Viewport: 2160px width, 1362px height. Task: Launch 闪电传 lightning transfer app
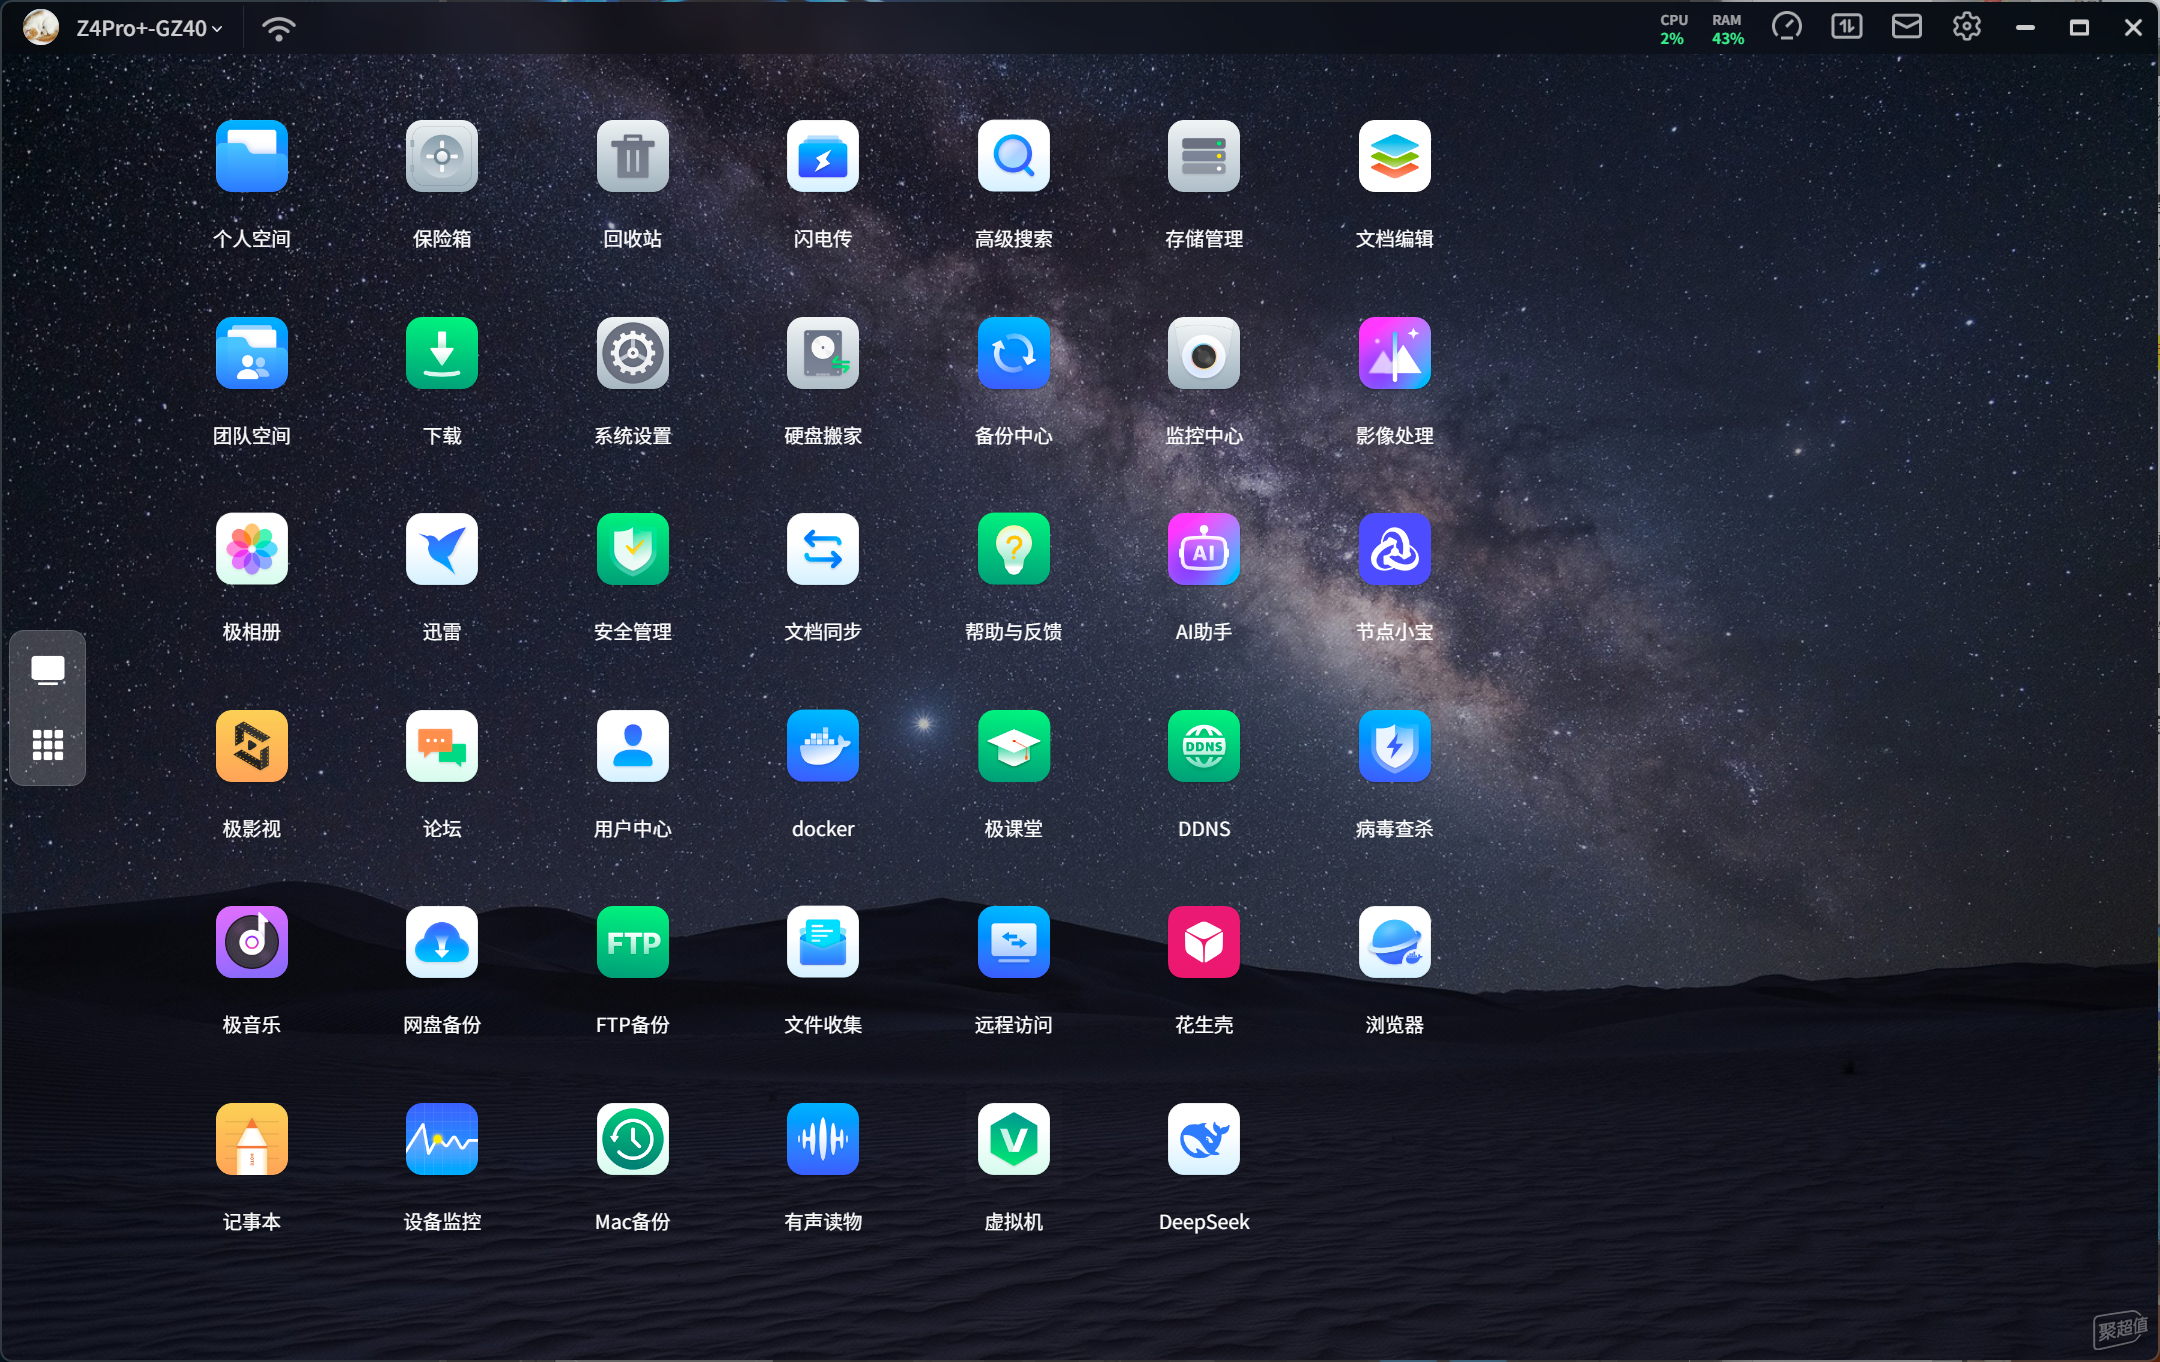pos(823,157)
